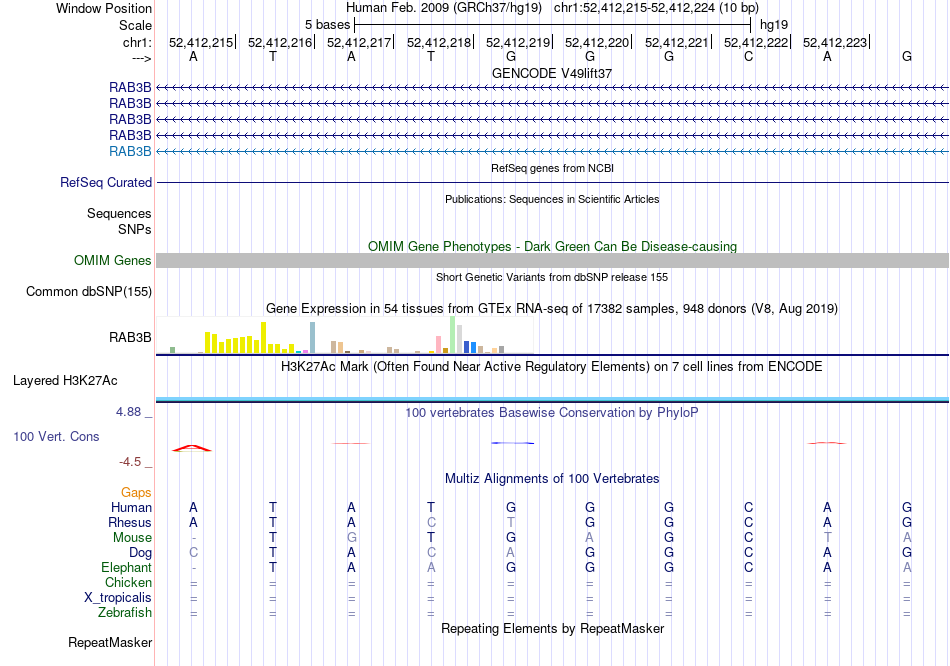950x666 pixels.
Task: Click RAB3B label beside GTEx bar chart
Action: (x=130, y=338)
